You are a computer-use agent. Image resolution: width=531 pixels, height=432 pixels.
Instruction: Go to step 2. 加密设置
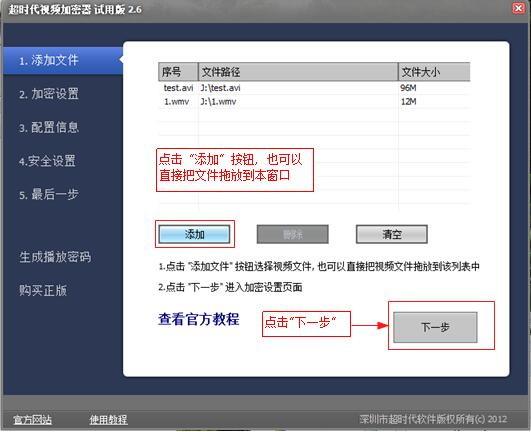point(49,94)
